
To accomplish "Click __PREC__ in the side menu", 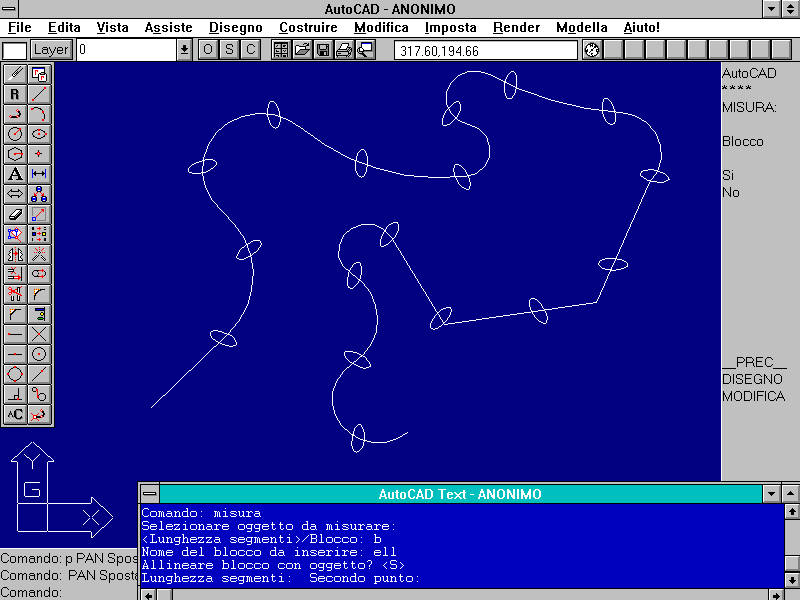I will 755,362.
